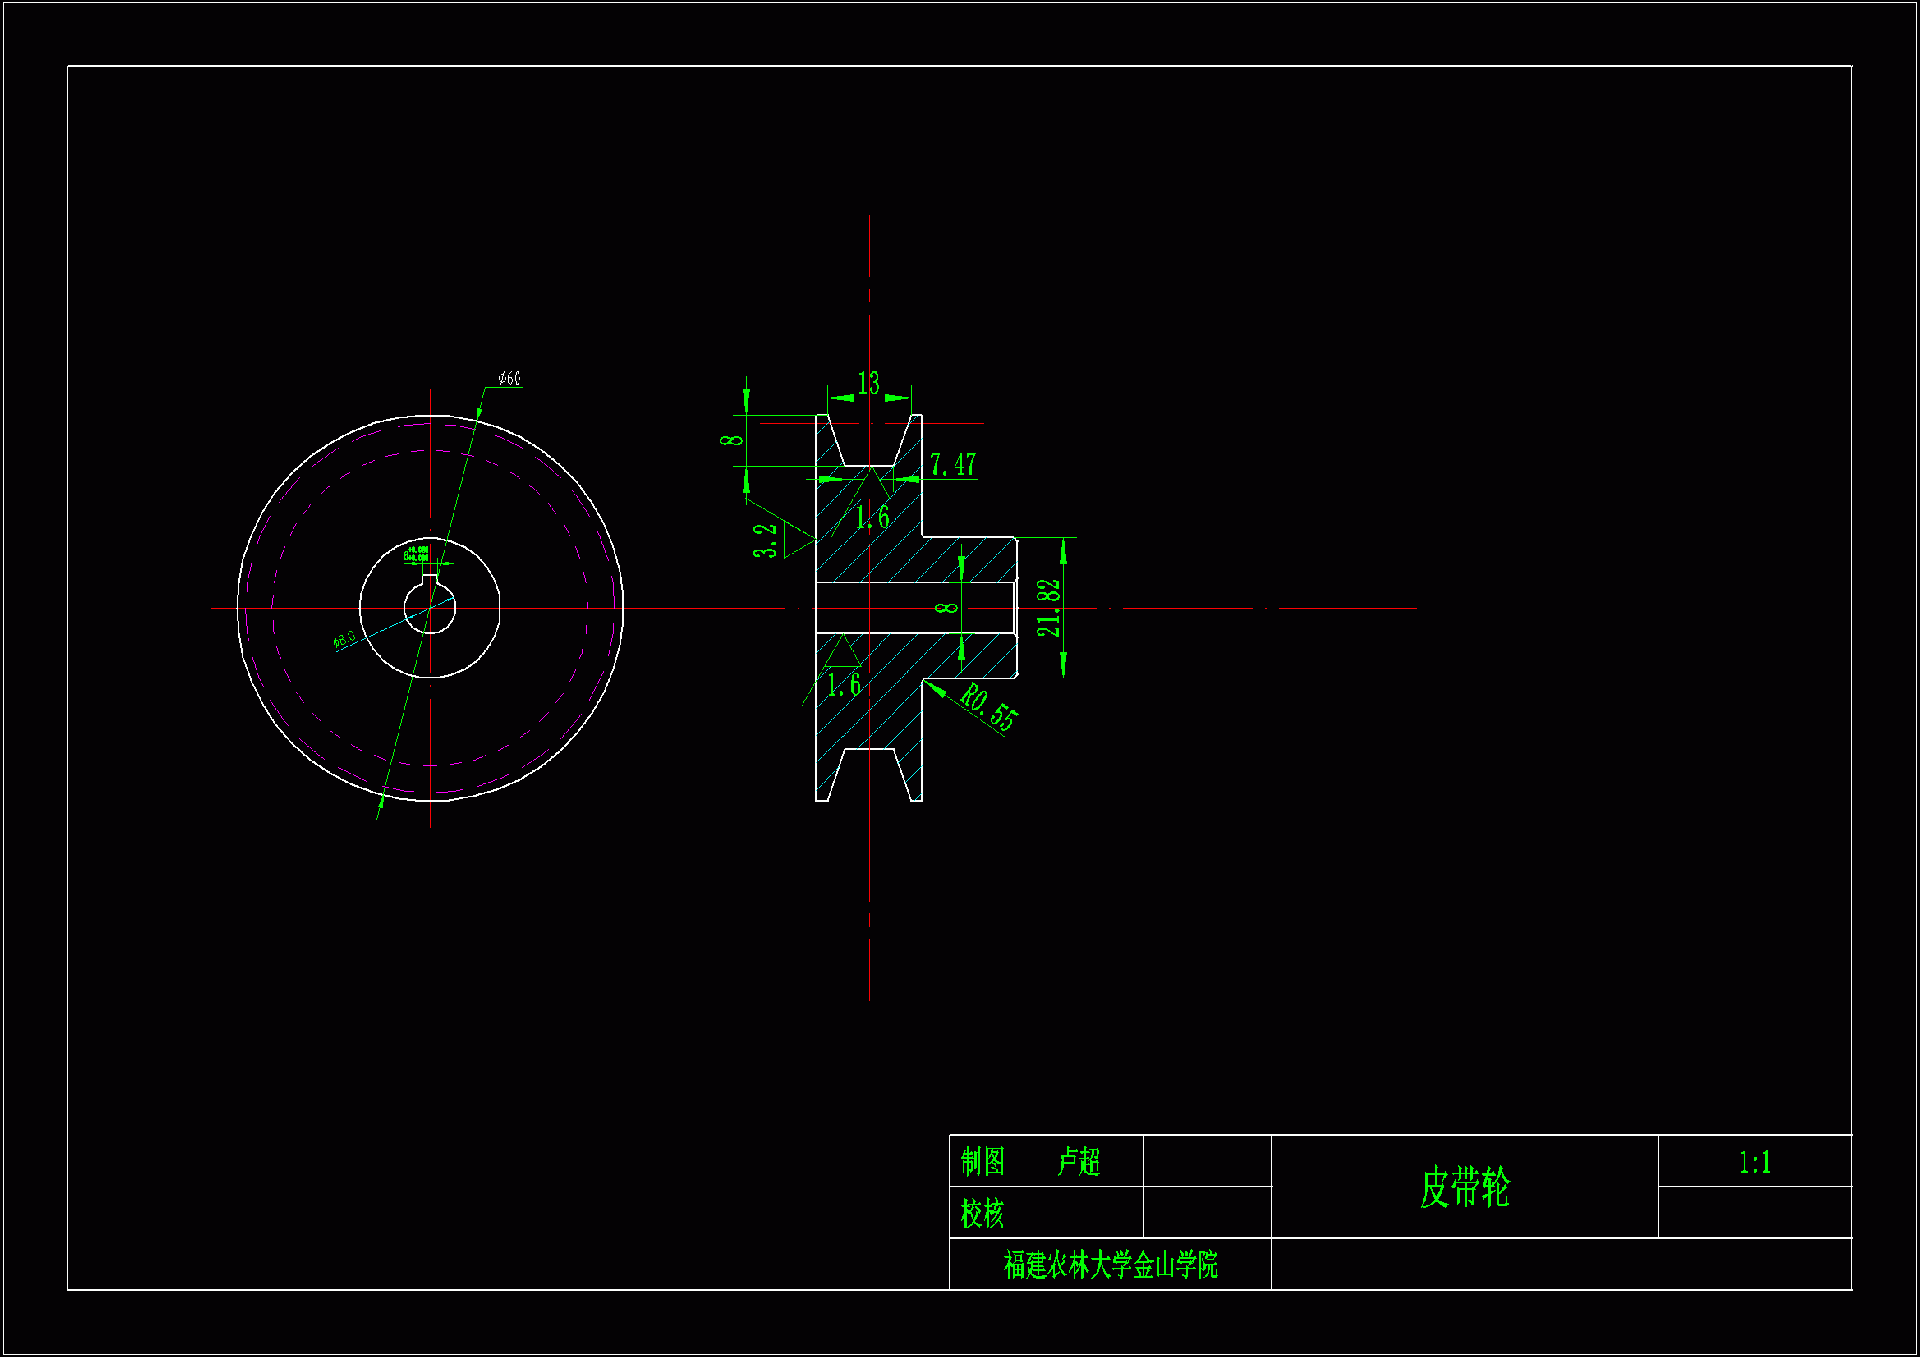
Task: Select the Φ8.0 cyan diameter label
Action: 344,640
